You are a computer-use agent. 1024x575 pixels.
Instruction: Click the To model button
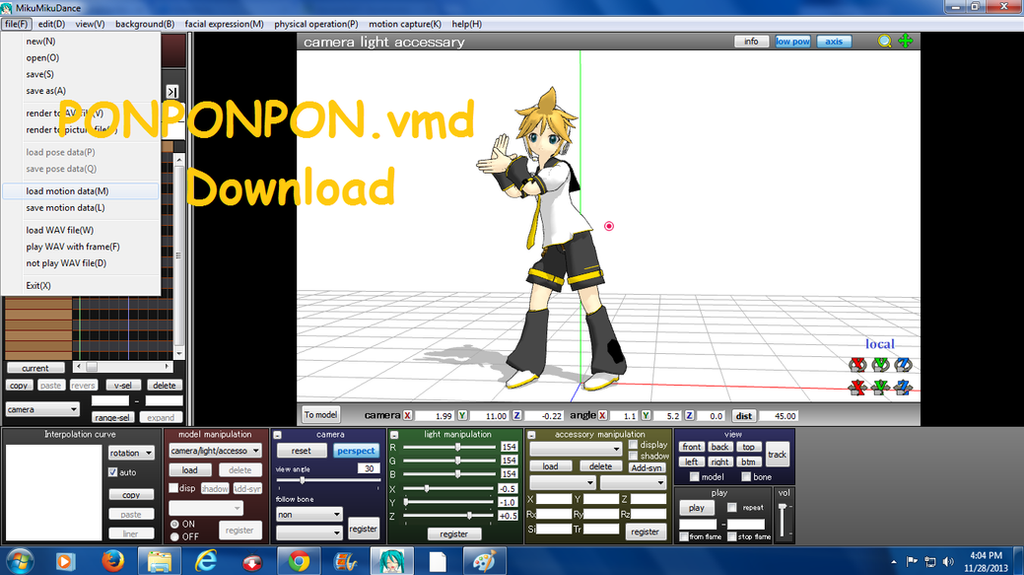(321, 415)
